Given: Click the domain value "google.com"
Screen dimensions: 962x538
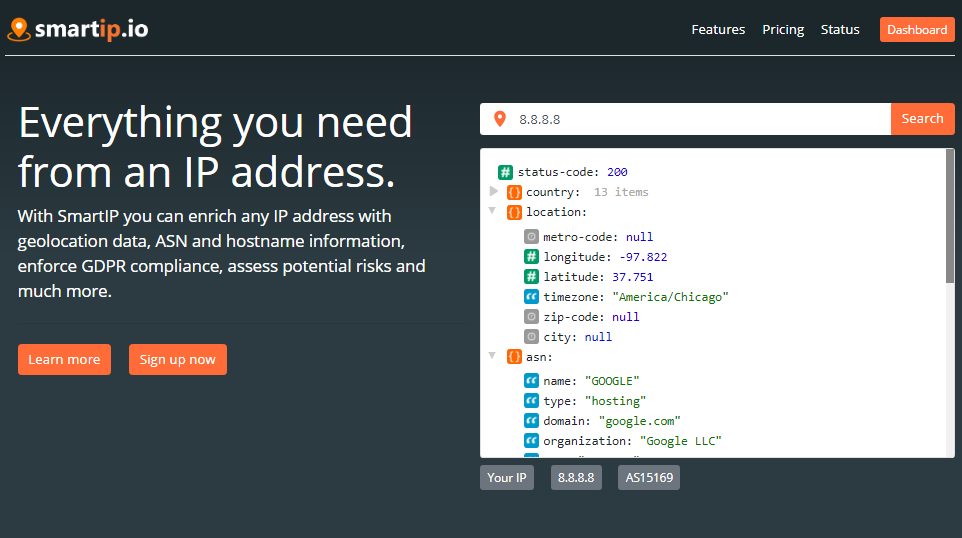Looking at the screenshot, I should coord(639,421).
